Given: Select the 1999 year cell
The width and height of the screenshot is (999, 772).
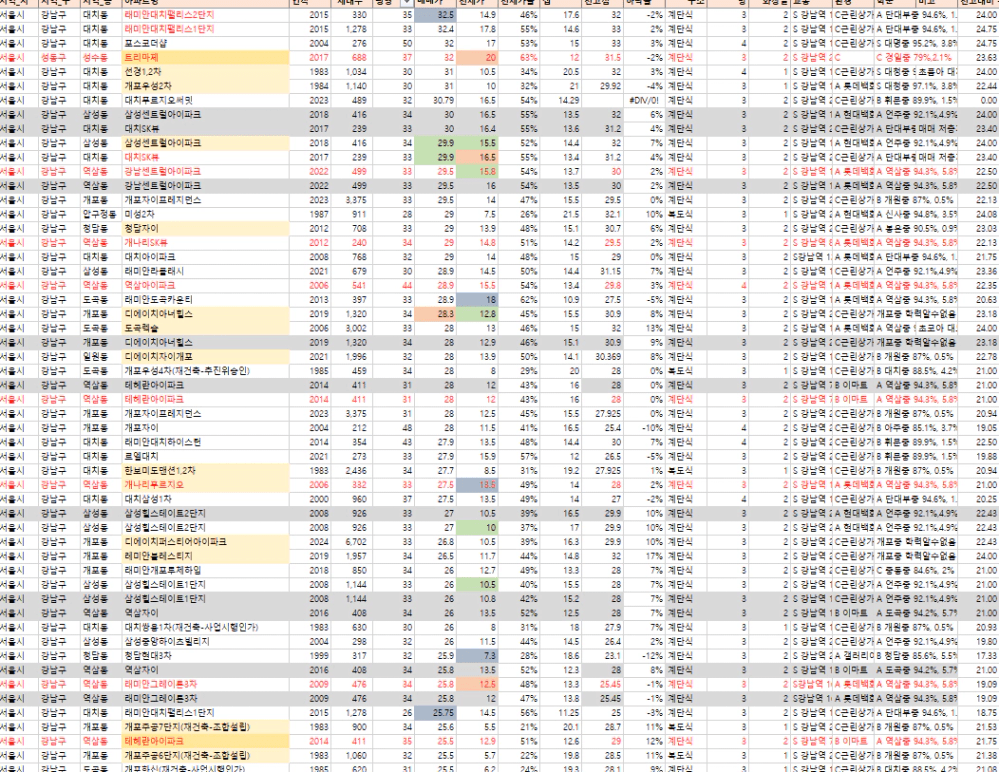Looking at the screenshot, I should [x=310, y=655].
